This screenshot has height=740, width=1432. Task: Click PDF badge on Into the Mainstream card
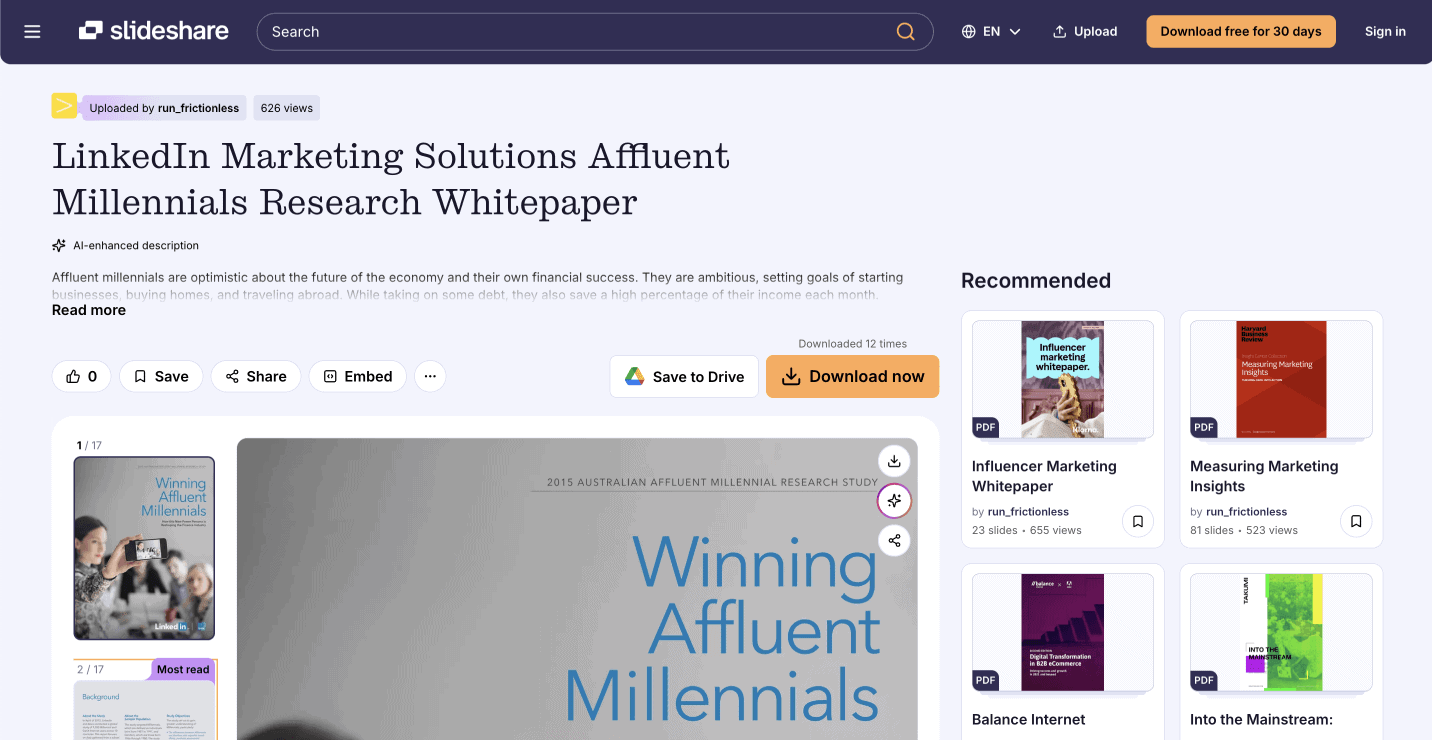point(1204,680)
